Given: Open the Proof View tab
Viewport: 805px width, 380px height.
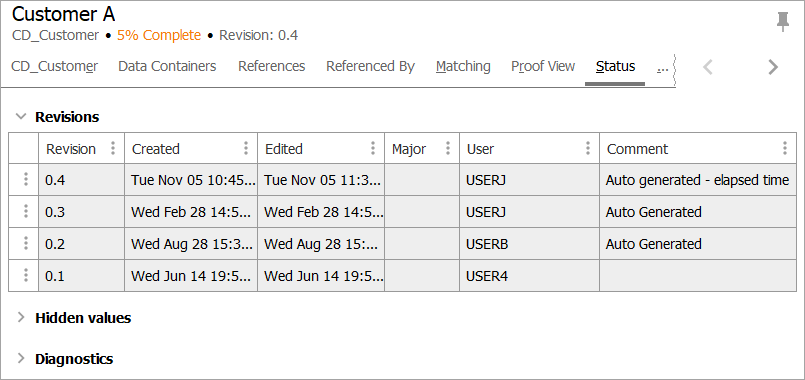Looking at the screenshot, I should pyautogui.click(x=543, y=66).
